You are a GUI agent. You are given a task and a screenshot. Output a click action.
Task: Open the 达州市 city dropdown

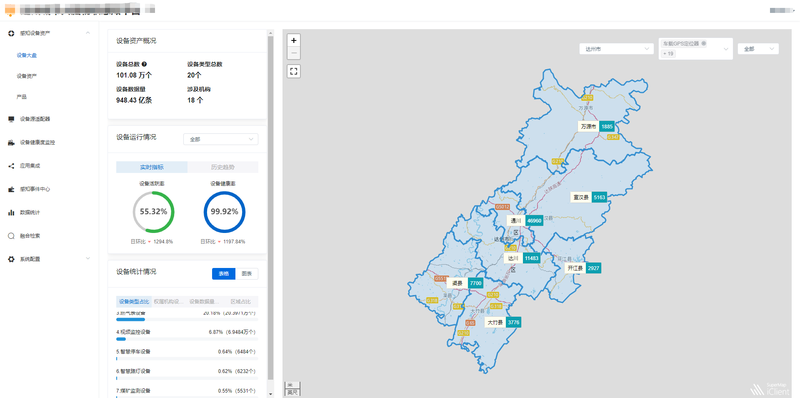(x=616, y=49)
